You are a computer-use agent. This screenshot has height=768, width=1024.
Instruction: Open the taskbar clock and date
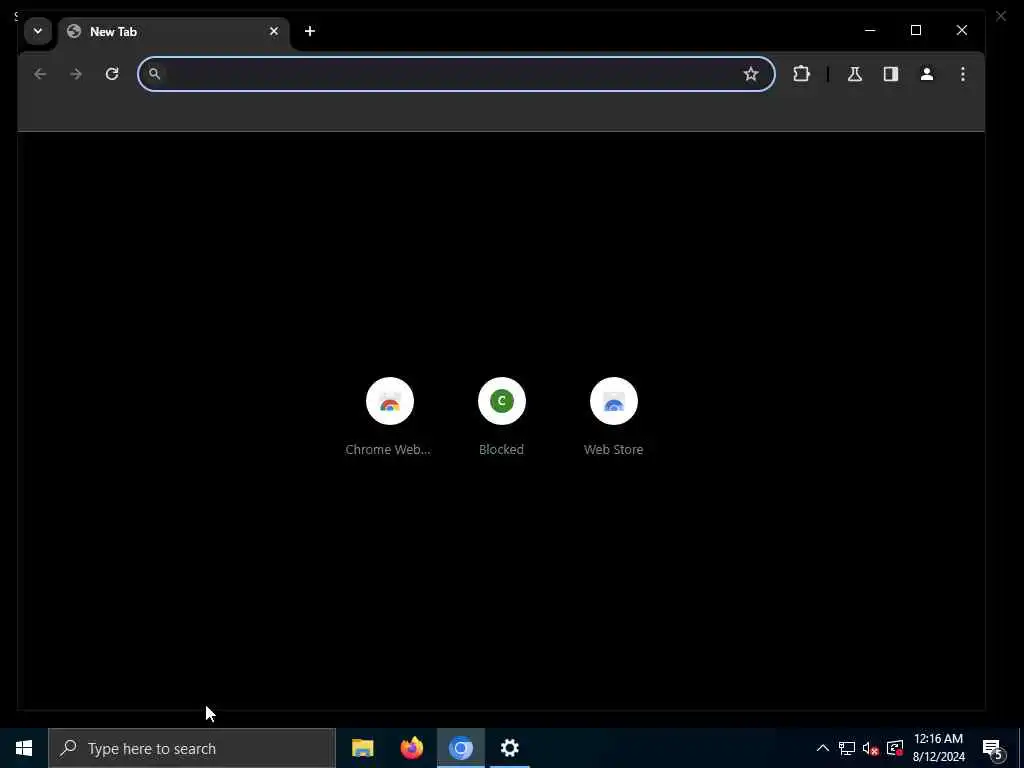pos(938,748)
